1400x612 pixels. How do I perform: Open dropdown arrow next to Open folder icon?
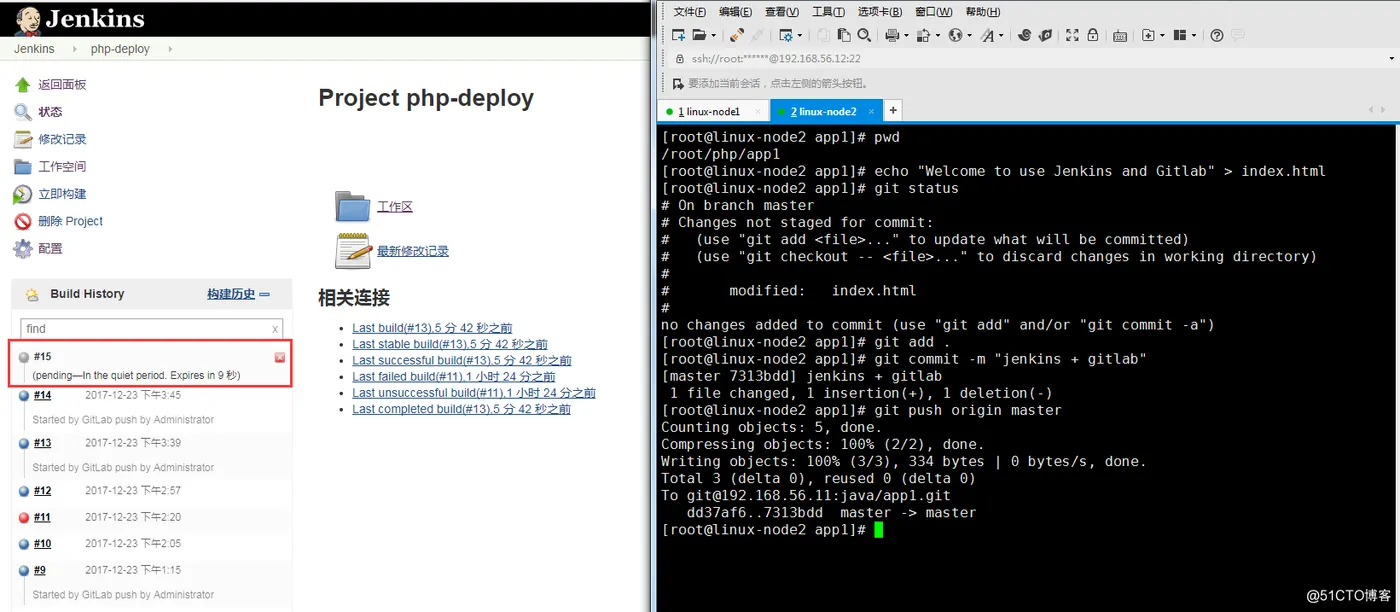[x=713, y=35]
